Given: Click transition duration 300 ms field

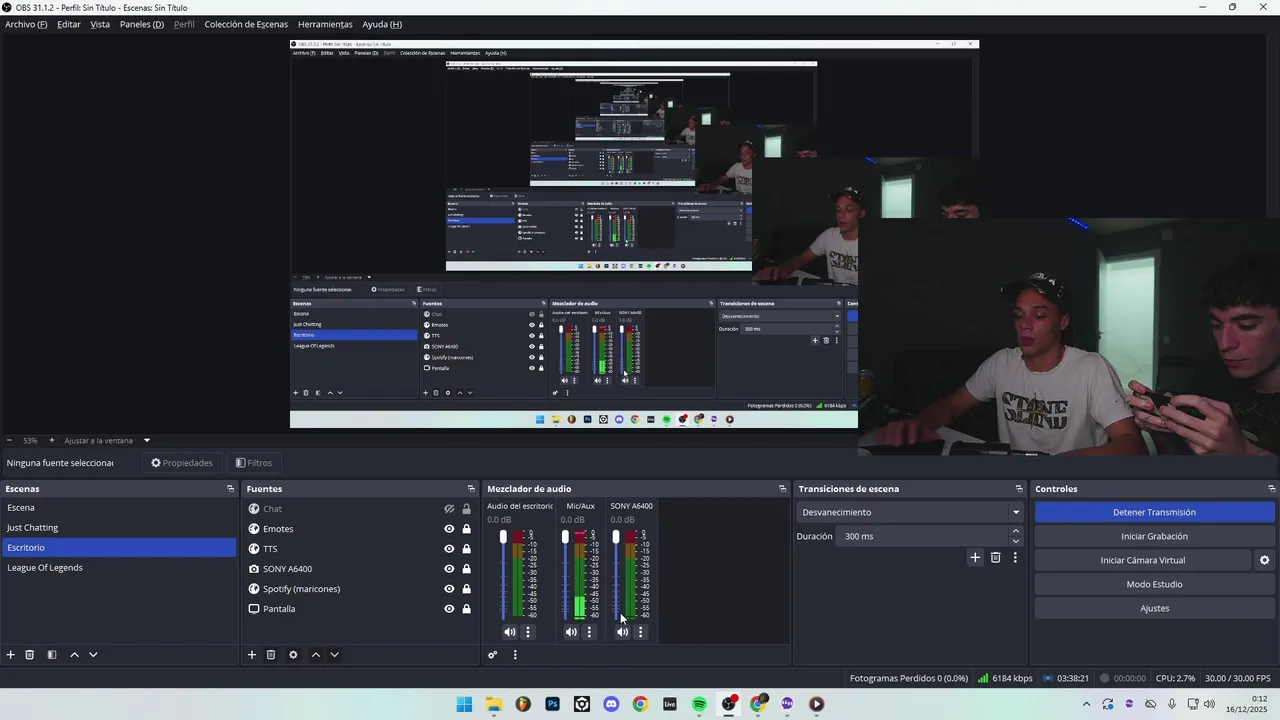Looking at the screenshot, I should (924, 536).
